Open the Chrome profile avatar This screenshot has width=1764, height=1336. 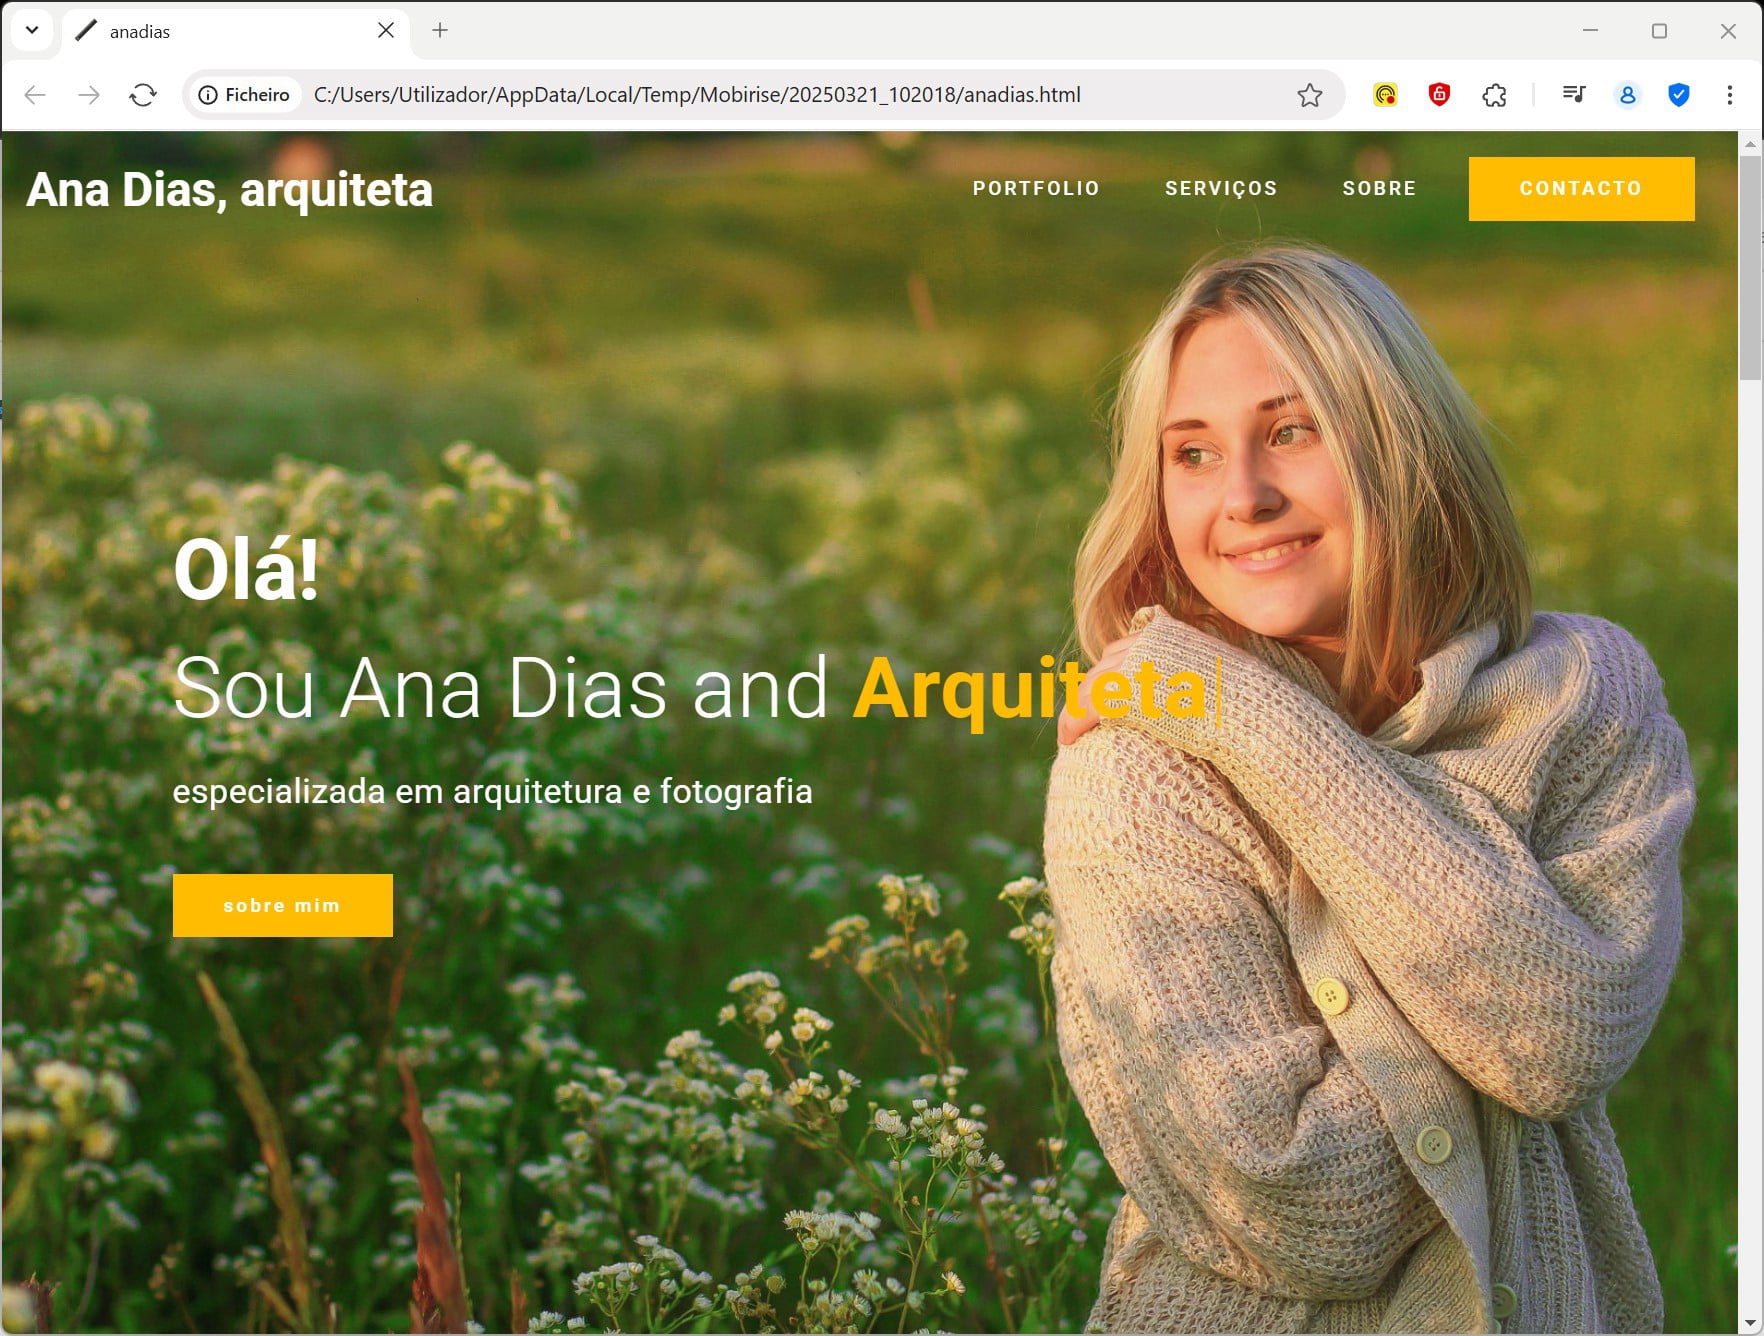pyautogui.click(x=1628, y=95)
